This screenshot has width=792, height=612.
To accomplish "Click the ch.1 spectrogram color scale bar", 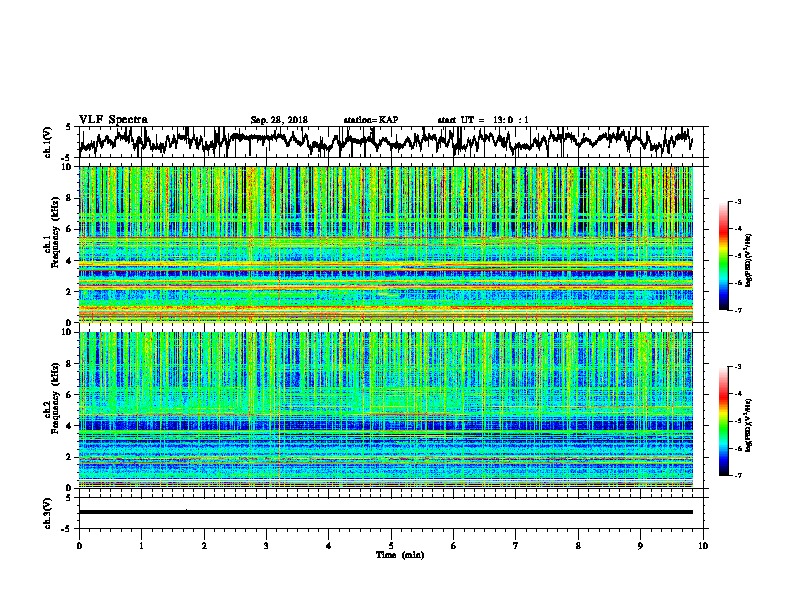I will [x=723, y=256].
